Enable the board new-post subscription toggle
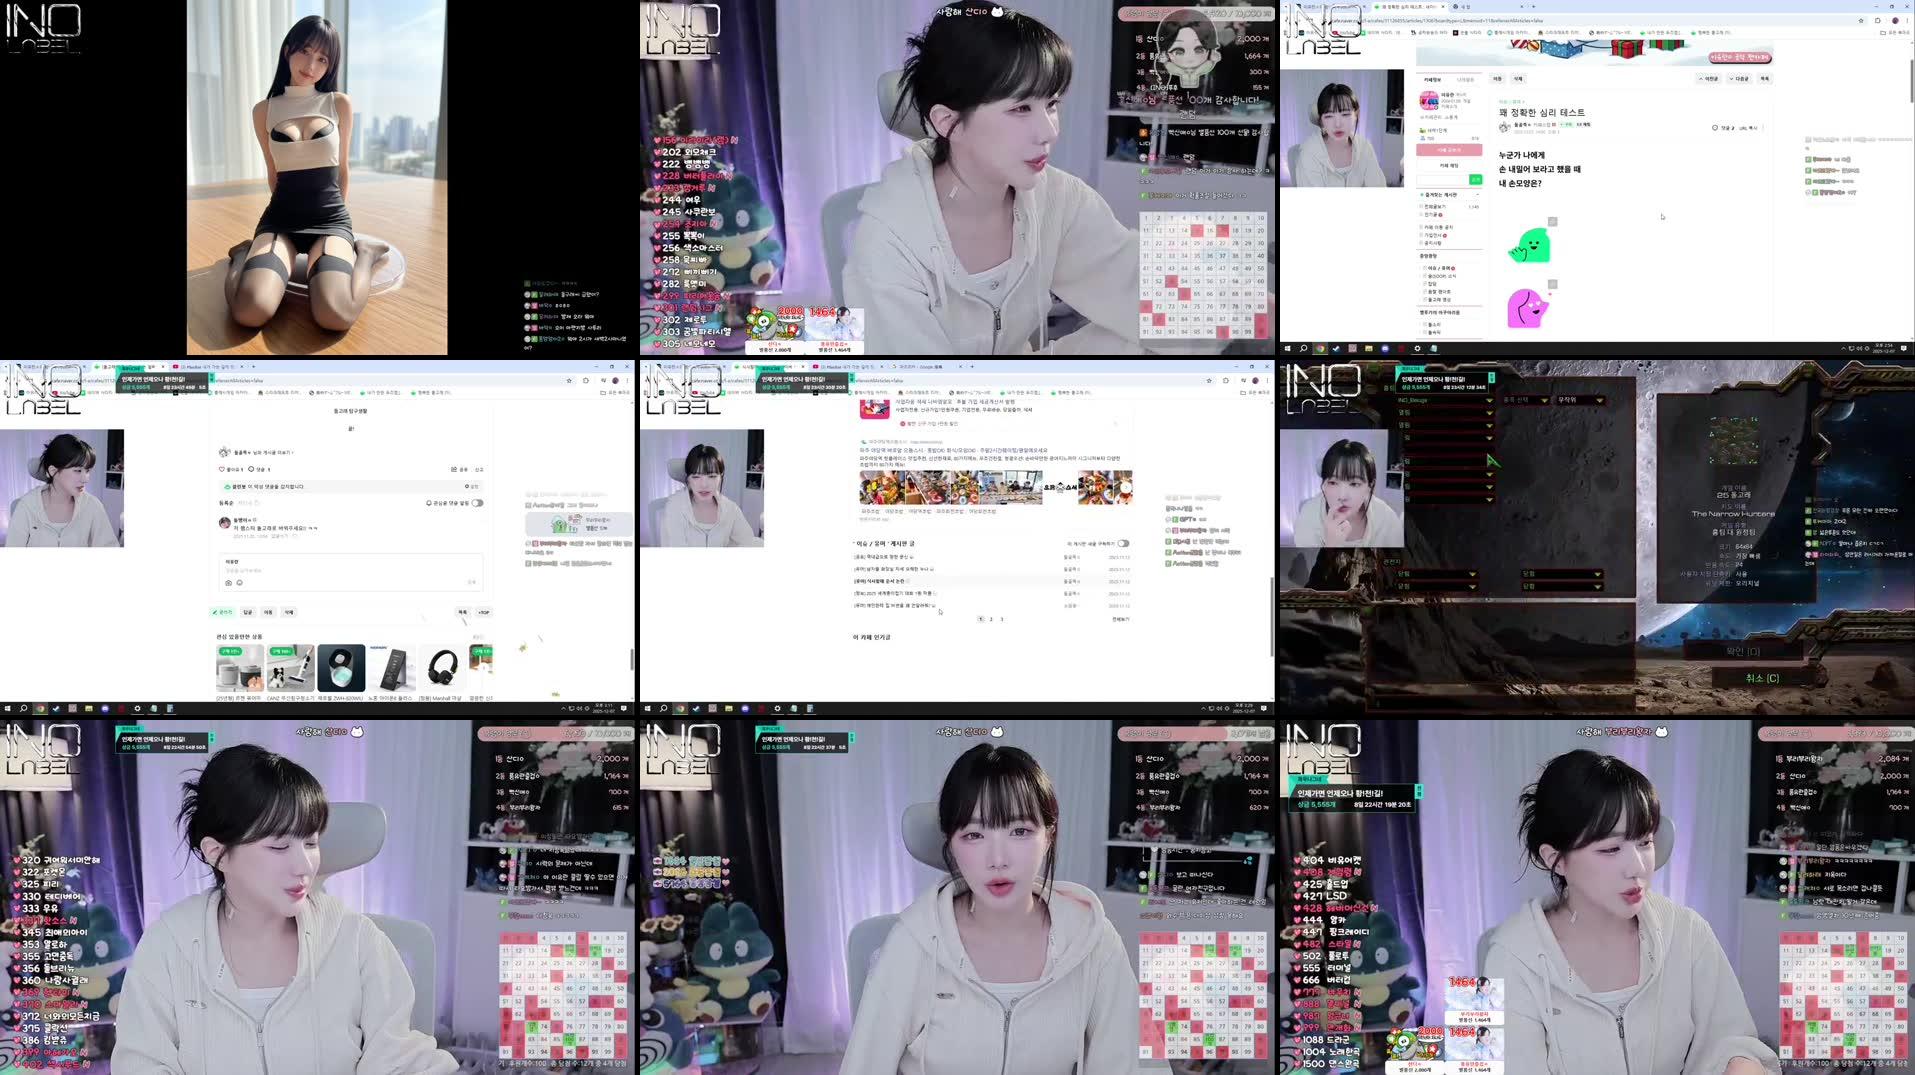 (x=1123, y=544)
